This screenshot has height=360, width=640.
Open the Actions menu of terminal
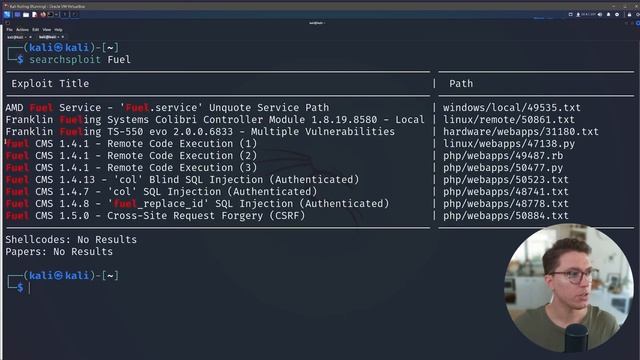point(22,30)
